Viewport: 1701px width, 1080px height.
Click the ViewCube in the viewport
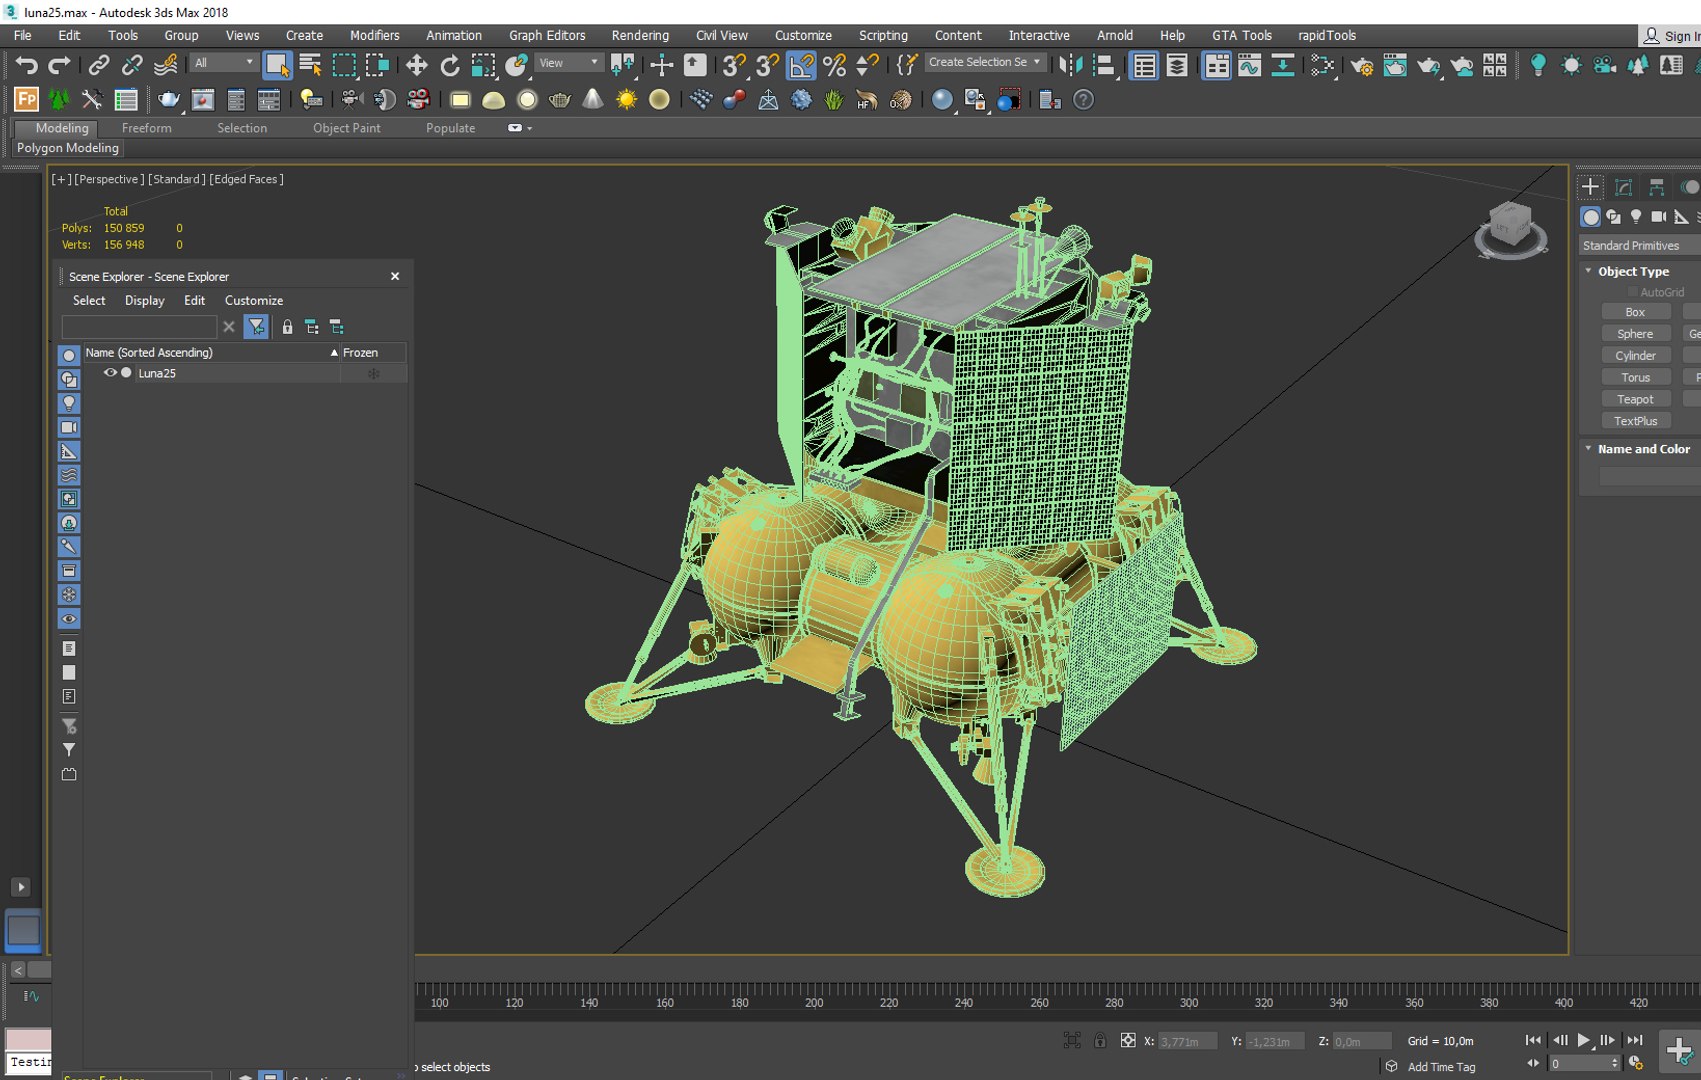tap(1511, 229)
